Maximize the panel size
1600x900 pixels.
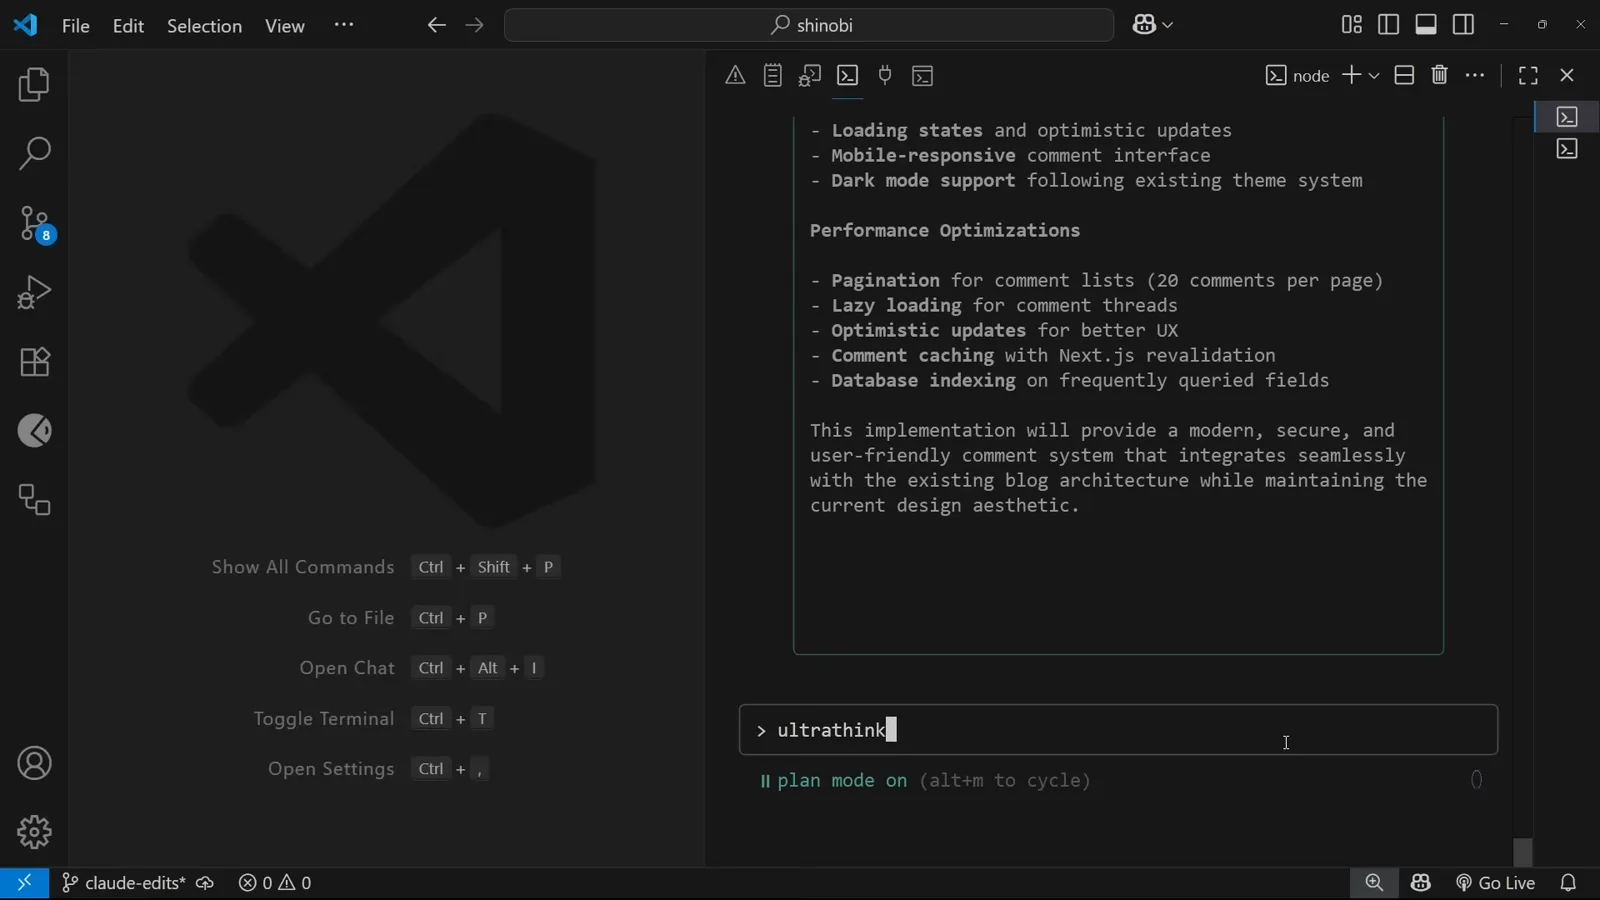pos(1528,75)
